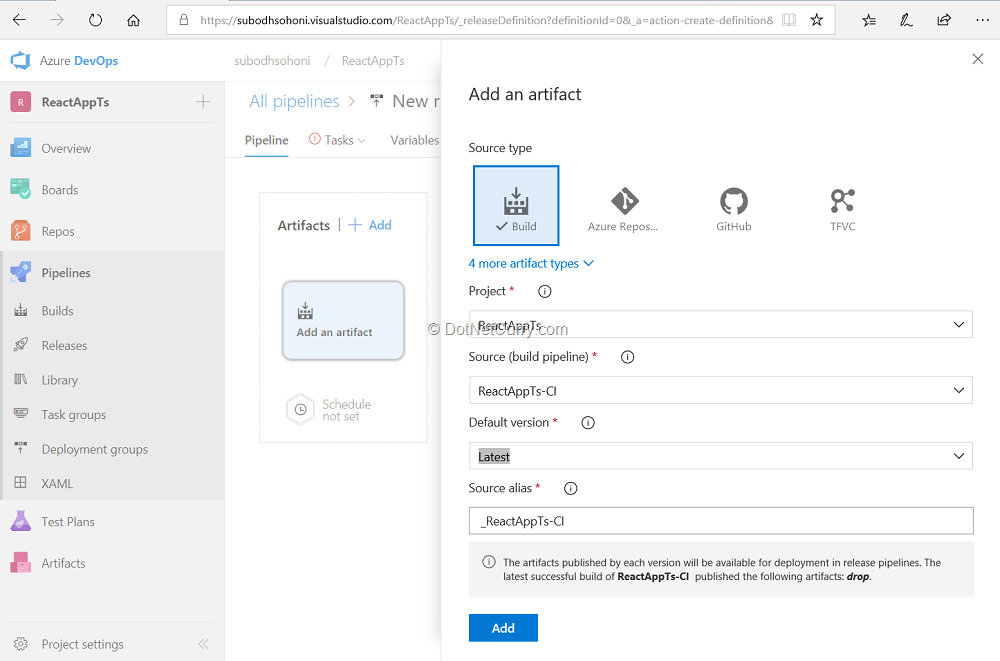Expand the Tasks tab dropdown chevron

[362, 141]
